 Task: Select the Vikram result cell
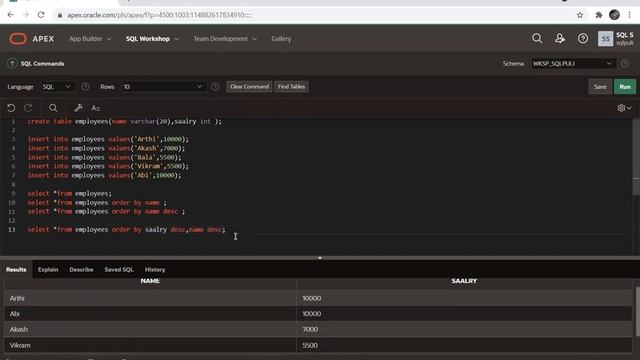150,345
